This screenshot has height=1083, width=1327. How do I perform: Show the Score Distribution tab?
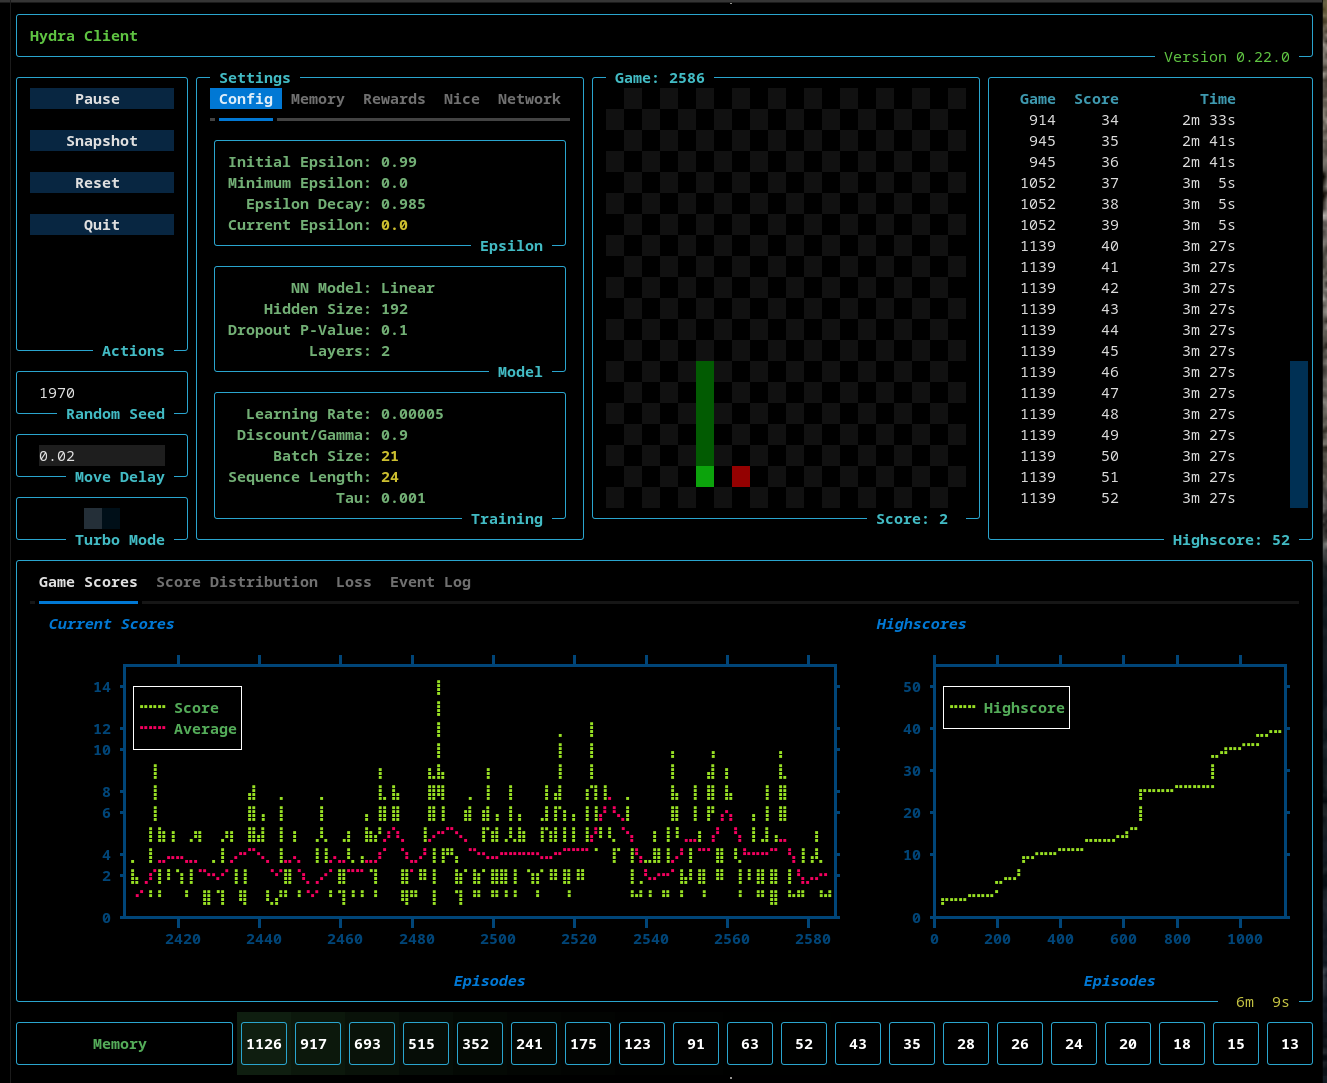237,582
